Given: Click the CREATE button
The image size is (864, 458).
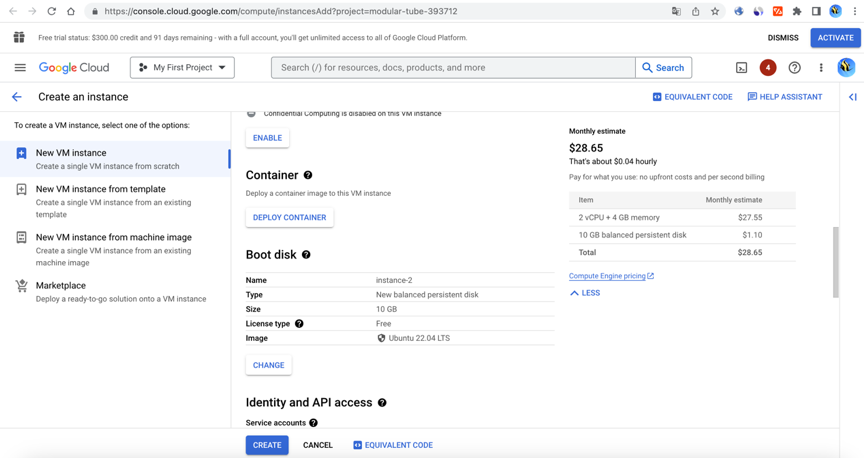Looking at the screenshot, I should [267, 445].
